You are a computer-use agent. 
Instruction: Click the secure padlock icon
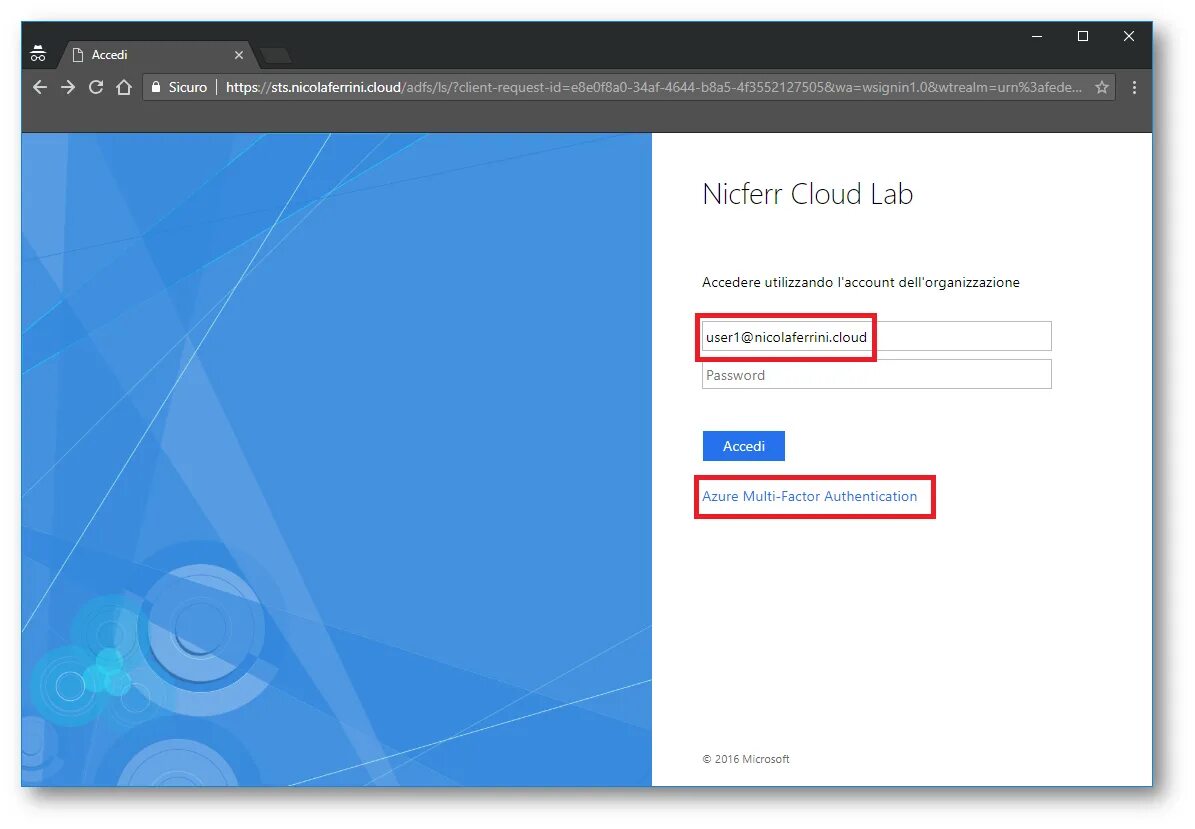[156, 88]
